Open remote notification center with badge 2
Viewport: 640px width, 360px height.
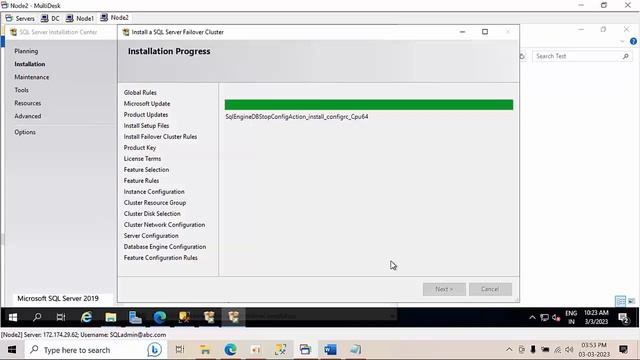pyautogui.click(x=623, y=318)
